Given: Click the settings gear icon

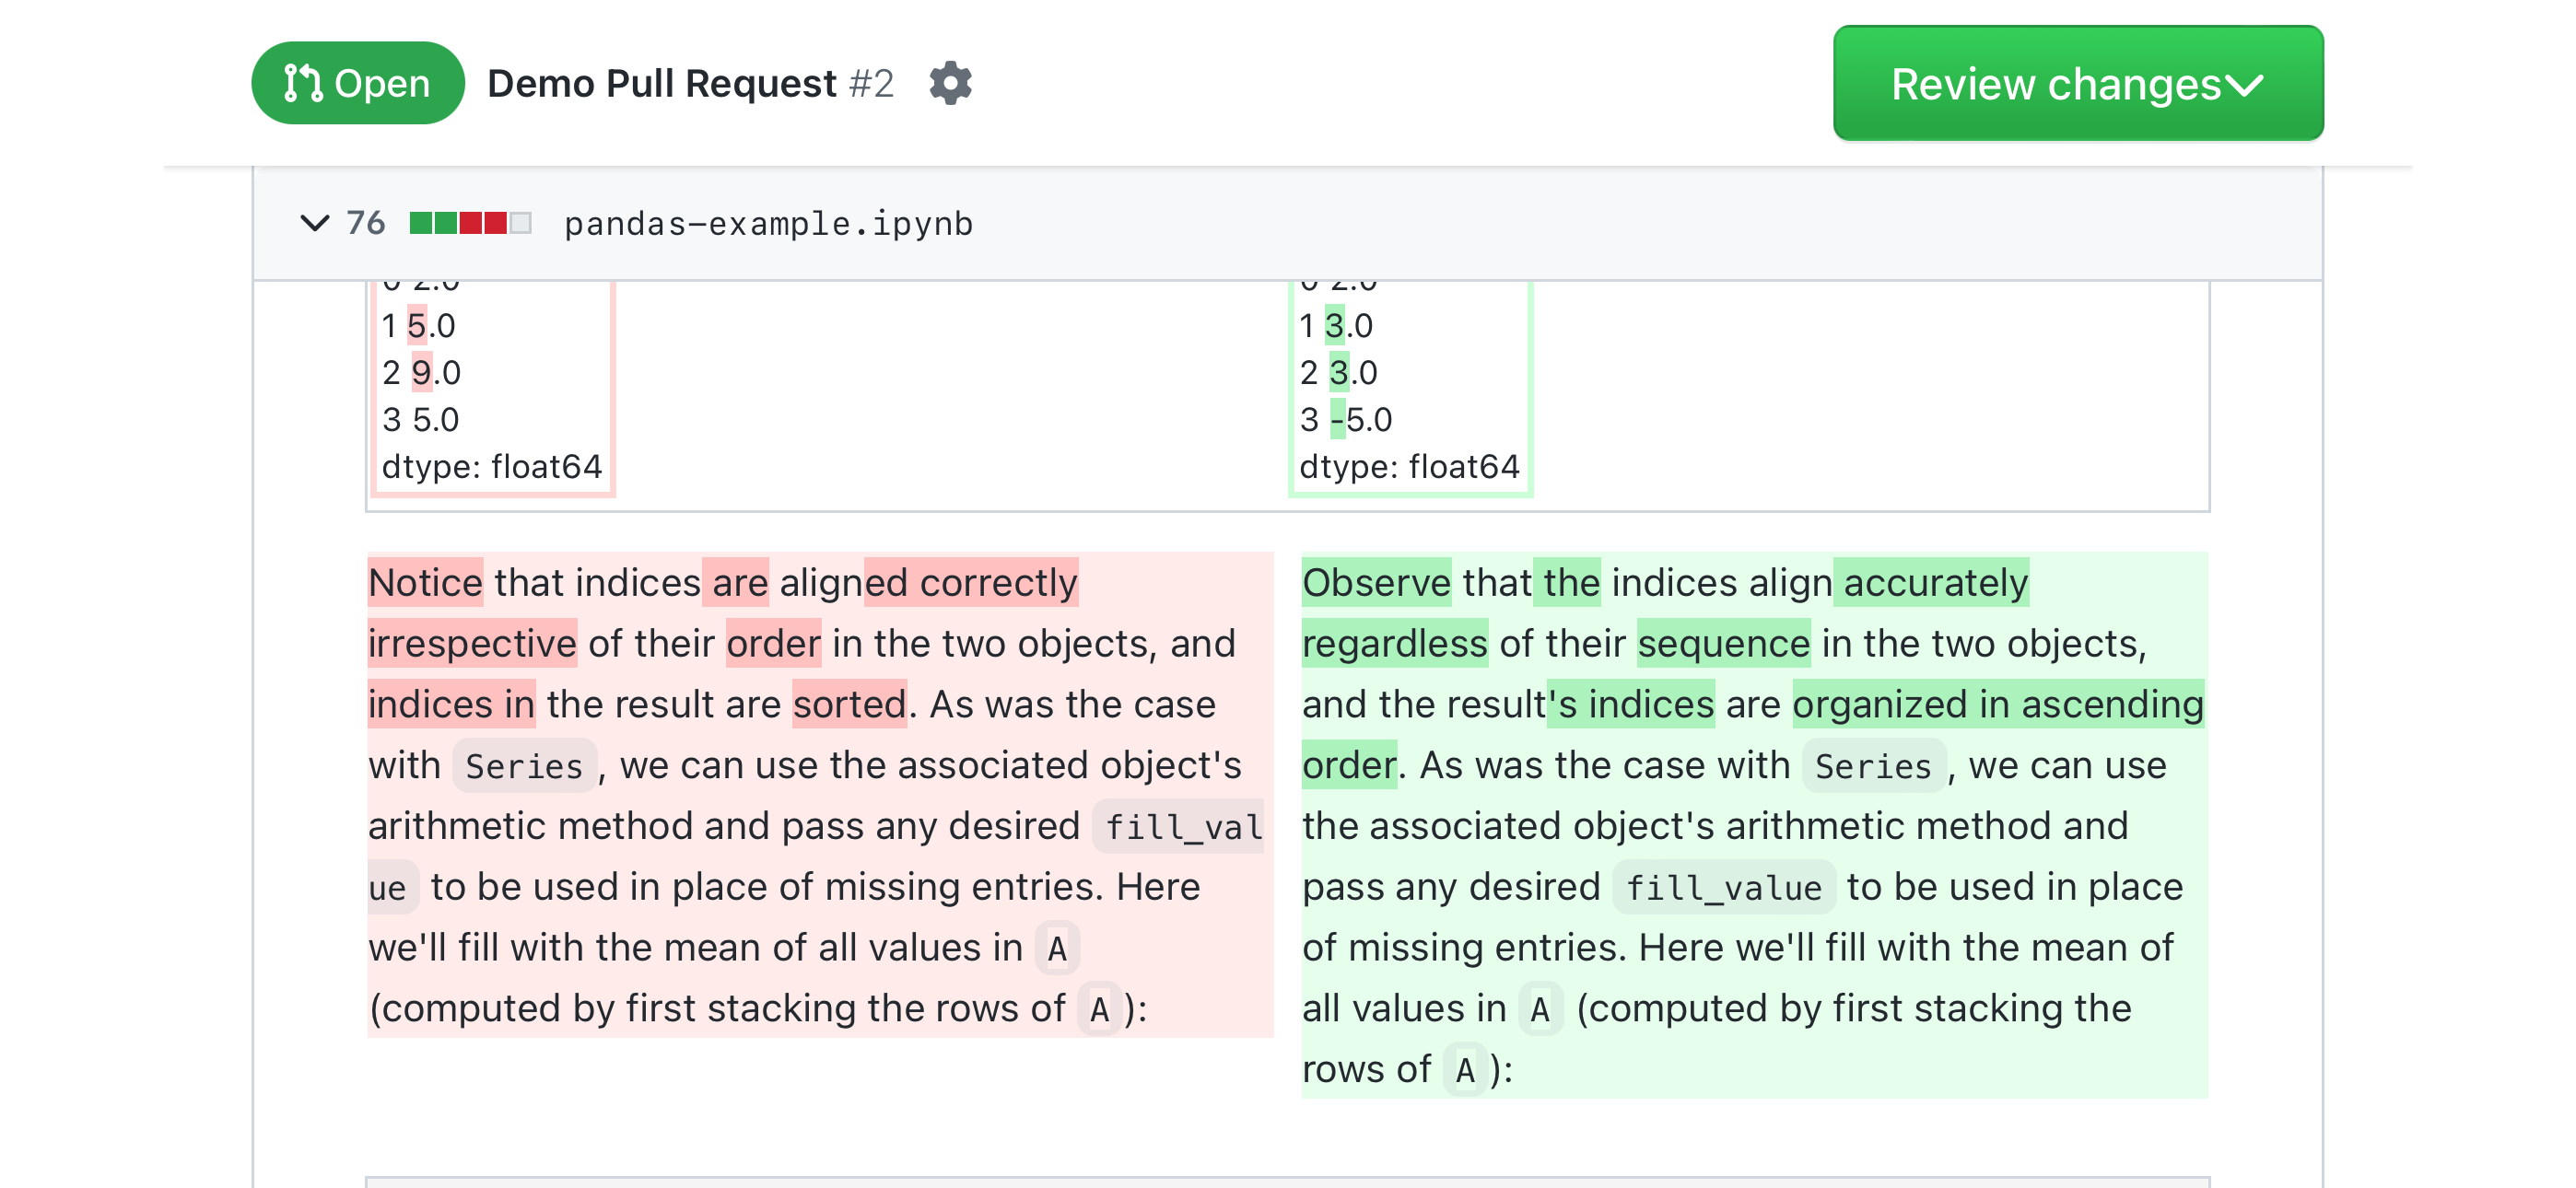Looking at the screenshot, I should 950,84.
